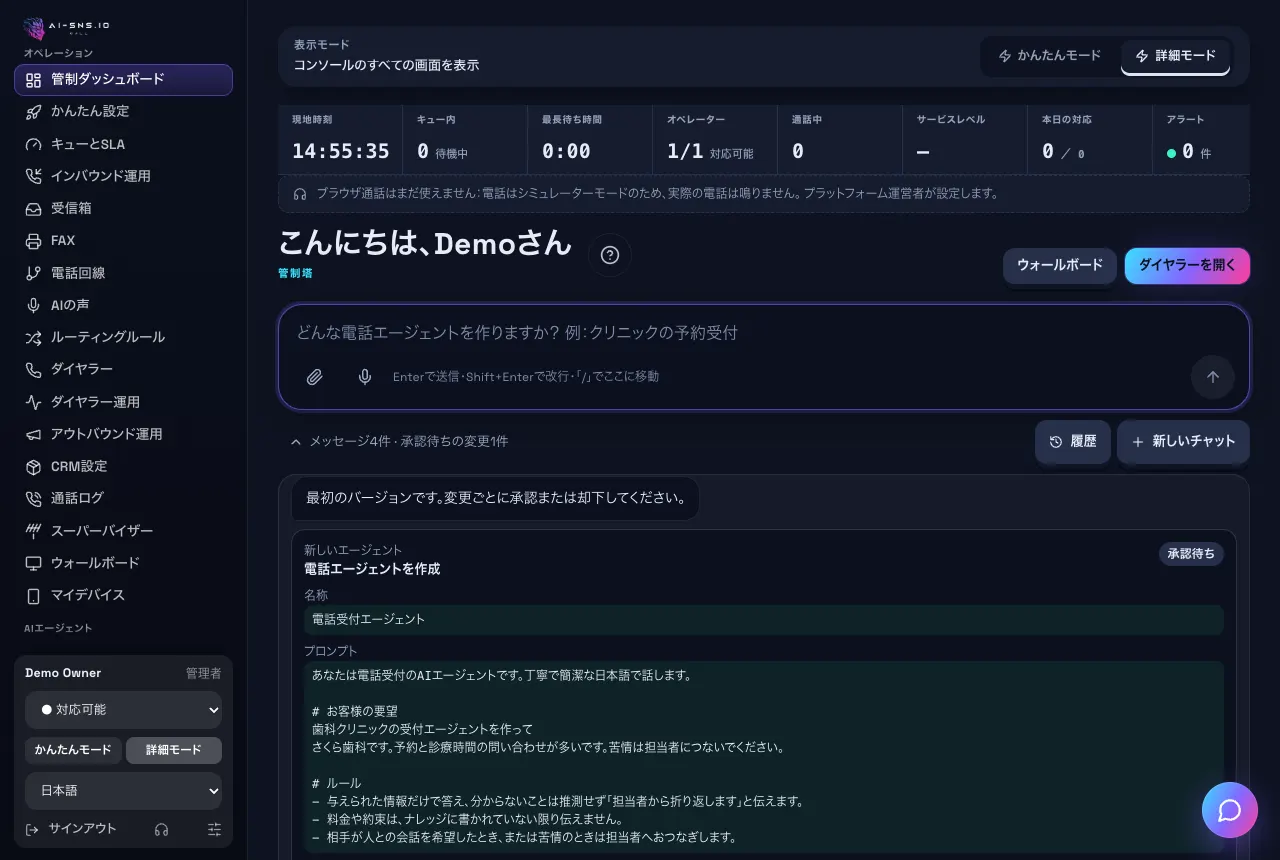1280x860 pixels.
Task: Click ダイヤラーを開く button
Action: coord(1187,266)
